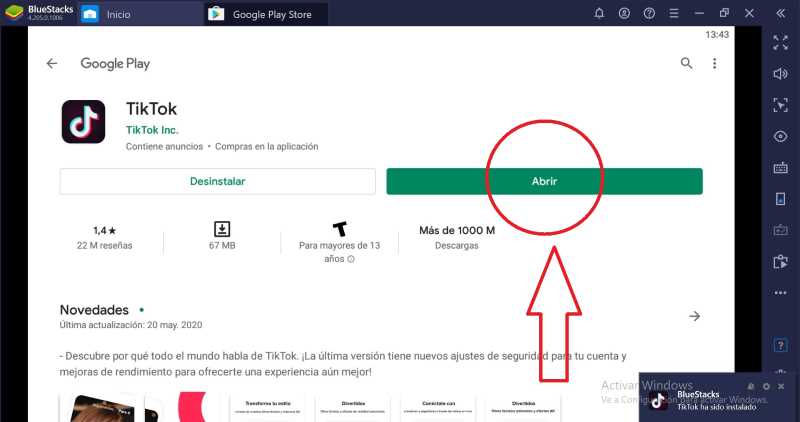Click the green Abrir button

pos(544,182)
